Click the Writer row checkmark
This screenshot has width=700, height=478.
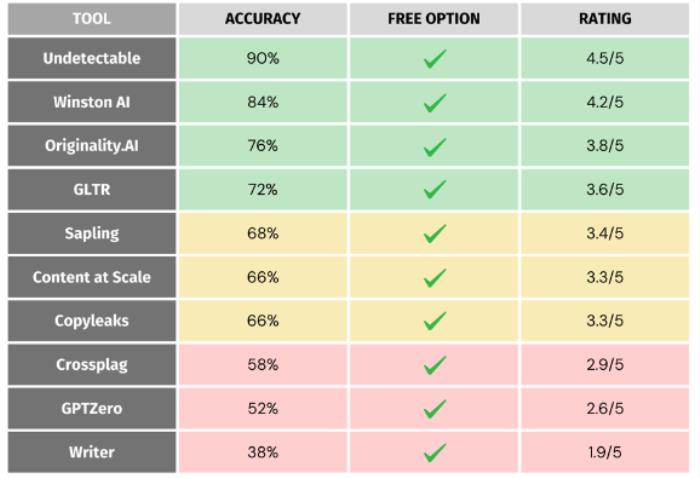click(x=434, y=453)
